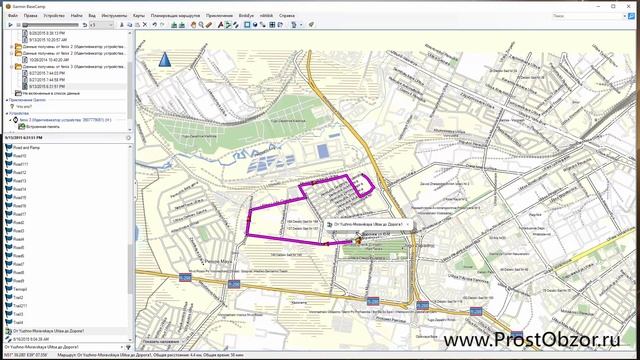Open the Вид menu

click(x=92, y=16)
